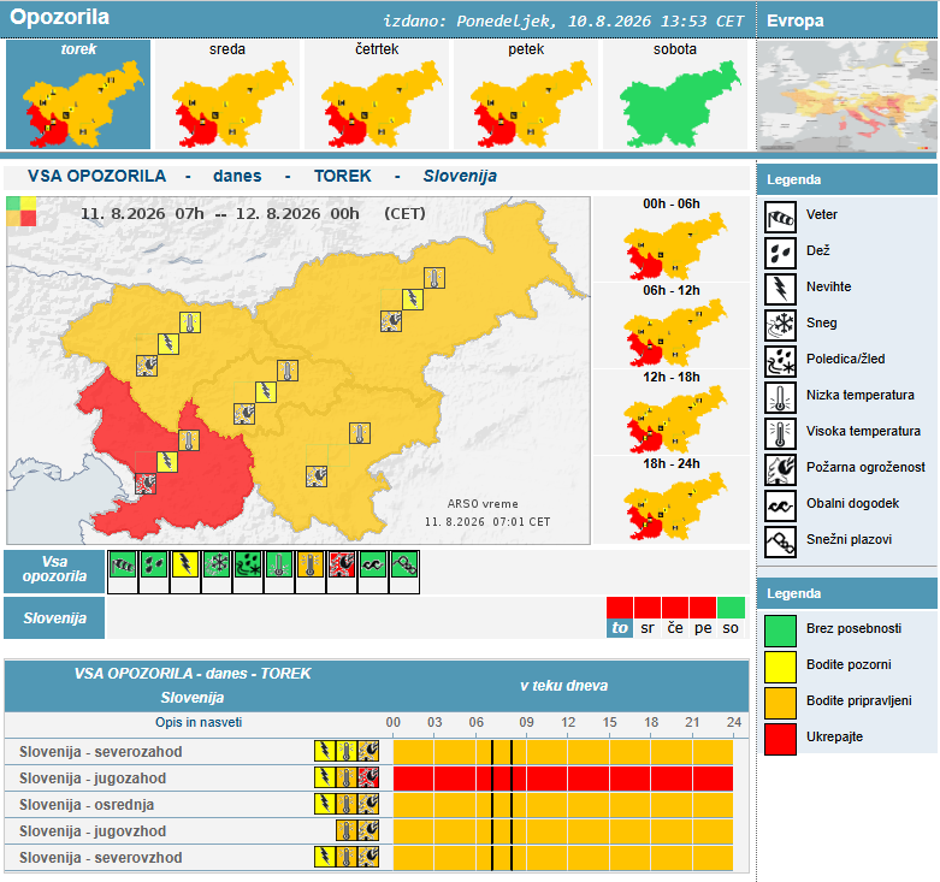Click the four-color square in map corner
Image resolution: width=940 pixels, height=882 pixels.
[21, 211]
